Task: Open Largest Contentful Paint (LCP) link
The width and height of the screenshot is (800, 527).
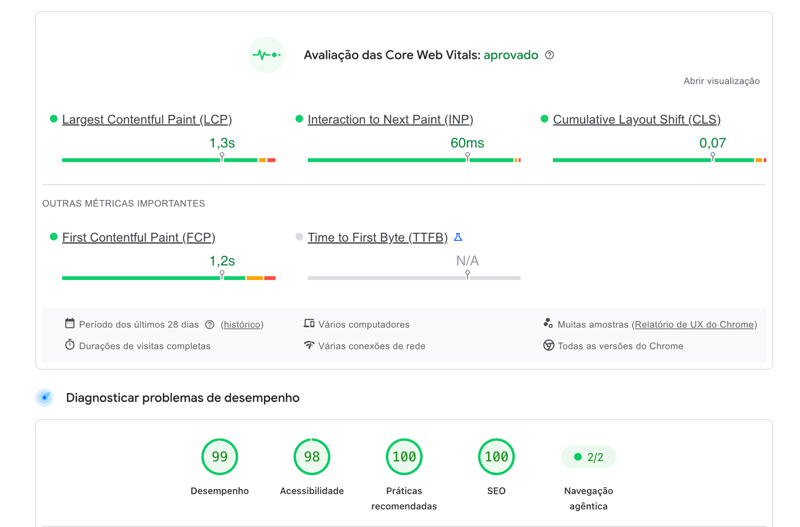Action: [147, 119]
